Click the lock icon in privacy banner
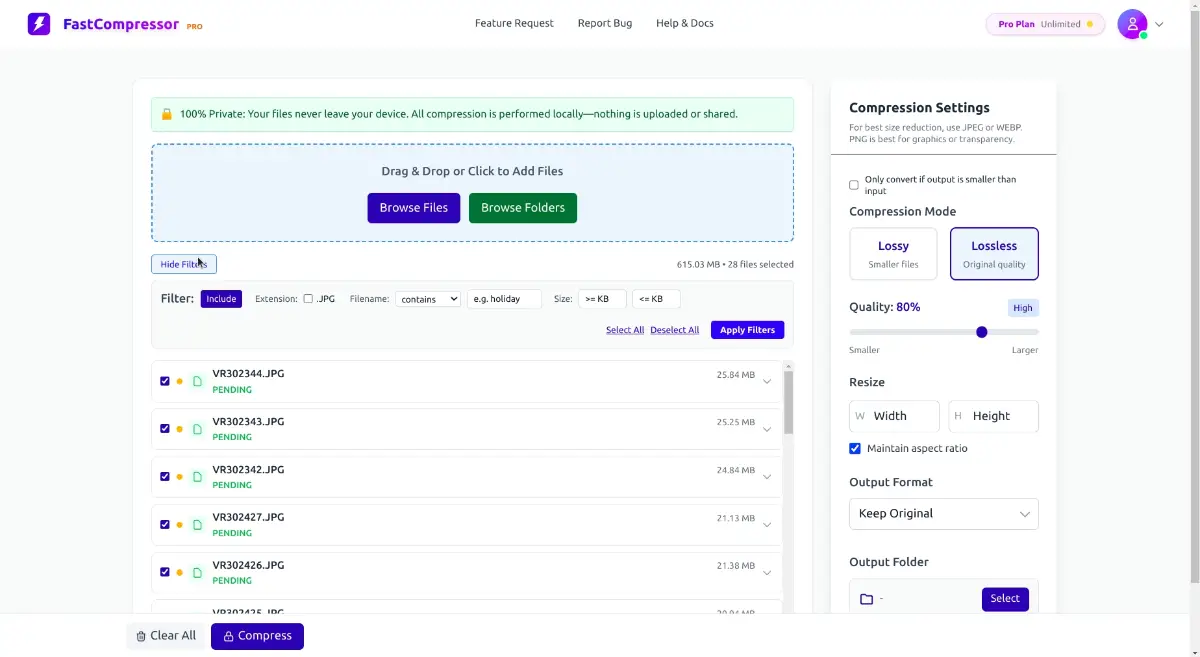Image resolution: width=1200 pixels, height=657 pixels. click(167, 115)
